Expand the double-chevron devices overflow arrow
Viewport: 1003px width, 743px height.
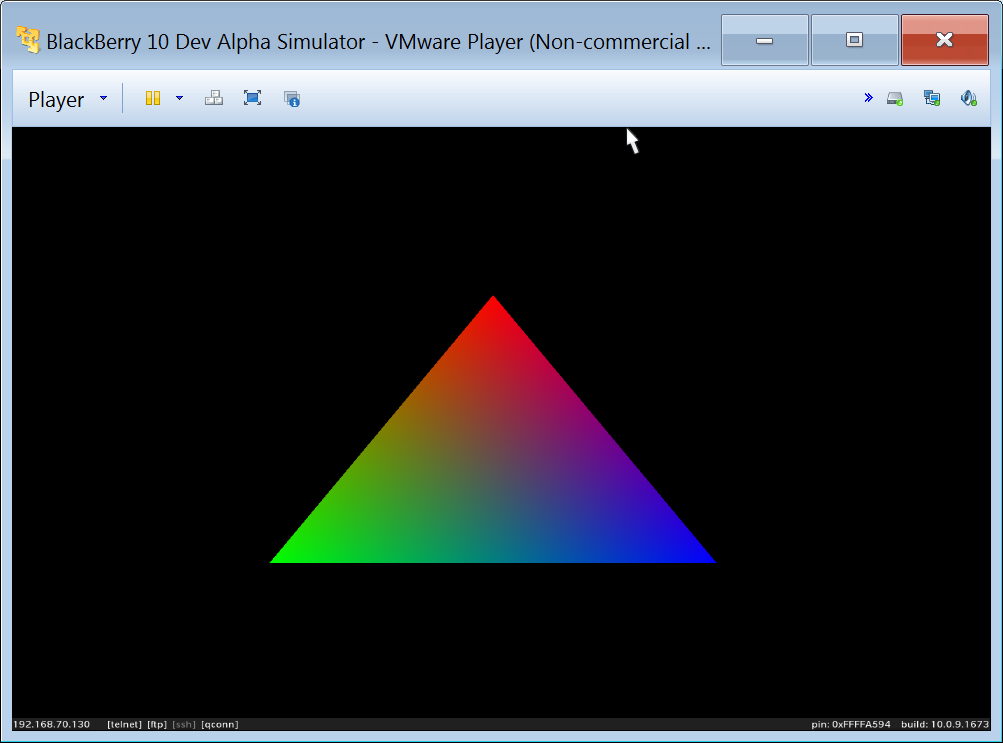point(868,97)
